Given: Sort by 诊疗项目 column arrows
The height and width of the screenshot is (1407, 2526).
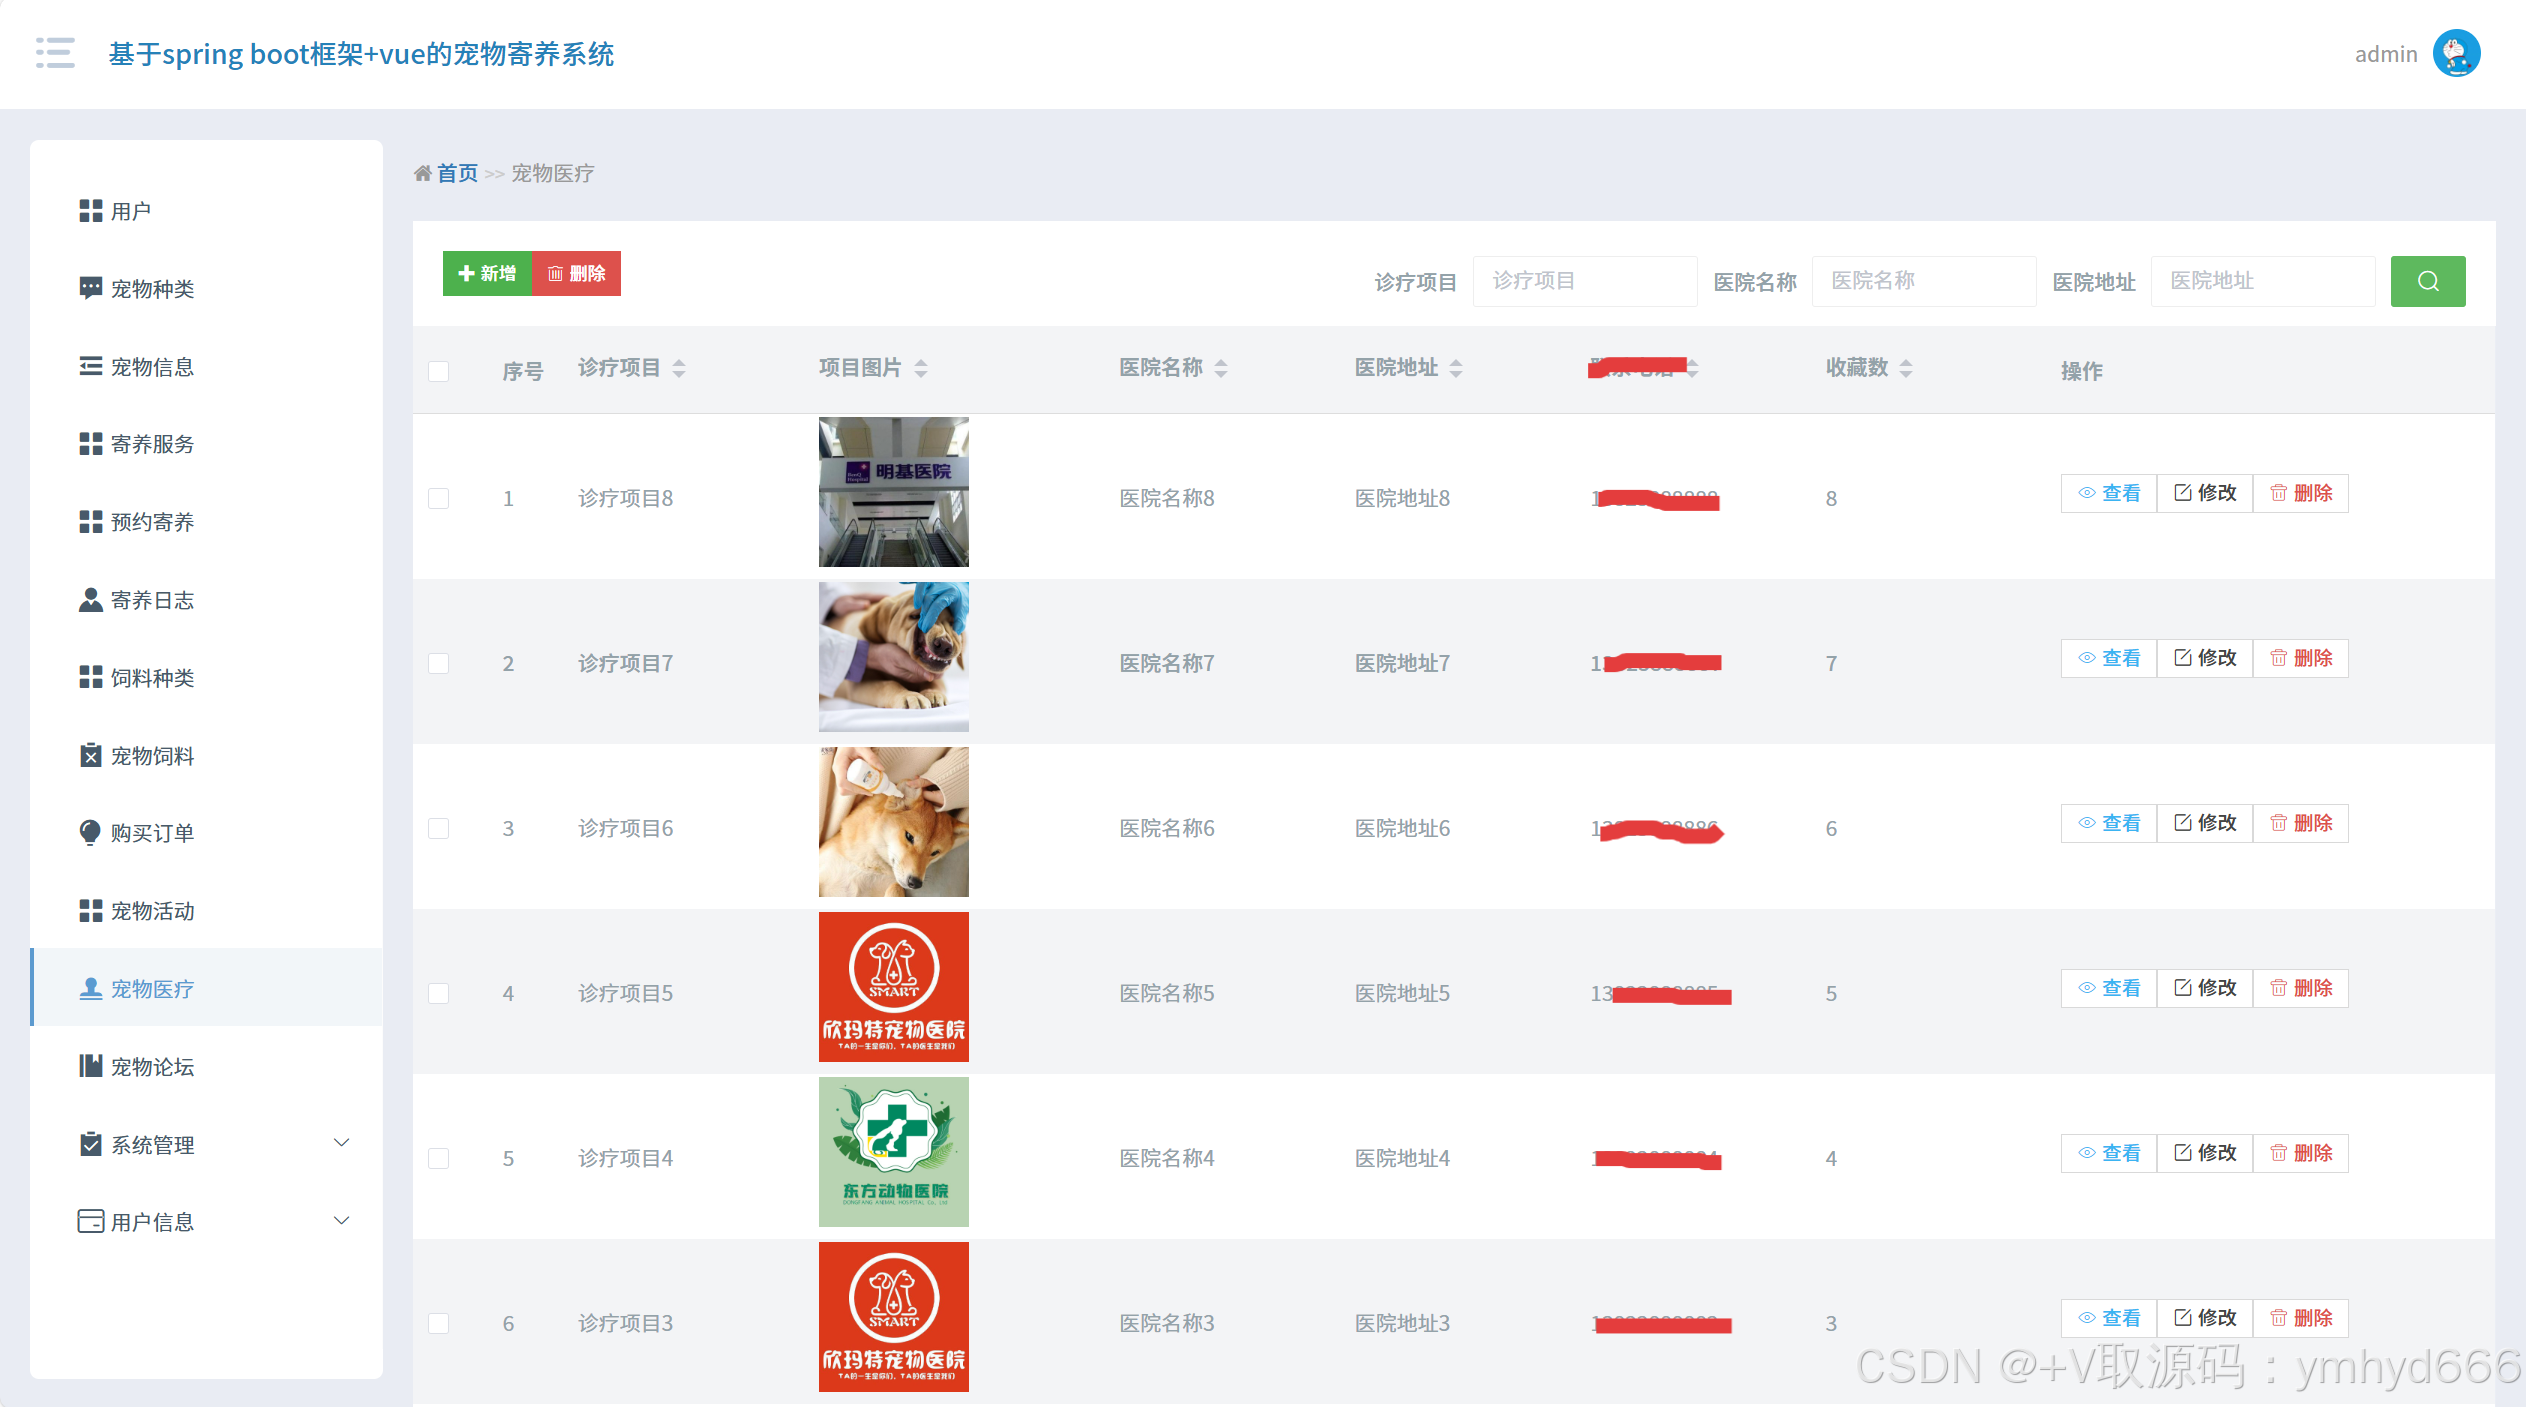Looking at the screenshot, I should (679, 368).
